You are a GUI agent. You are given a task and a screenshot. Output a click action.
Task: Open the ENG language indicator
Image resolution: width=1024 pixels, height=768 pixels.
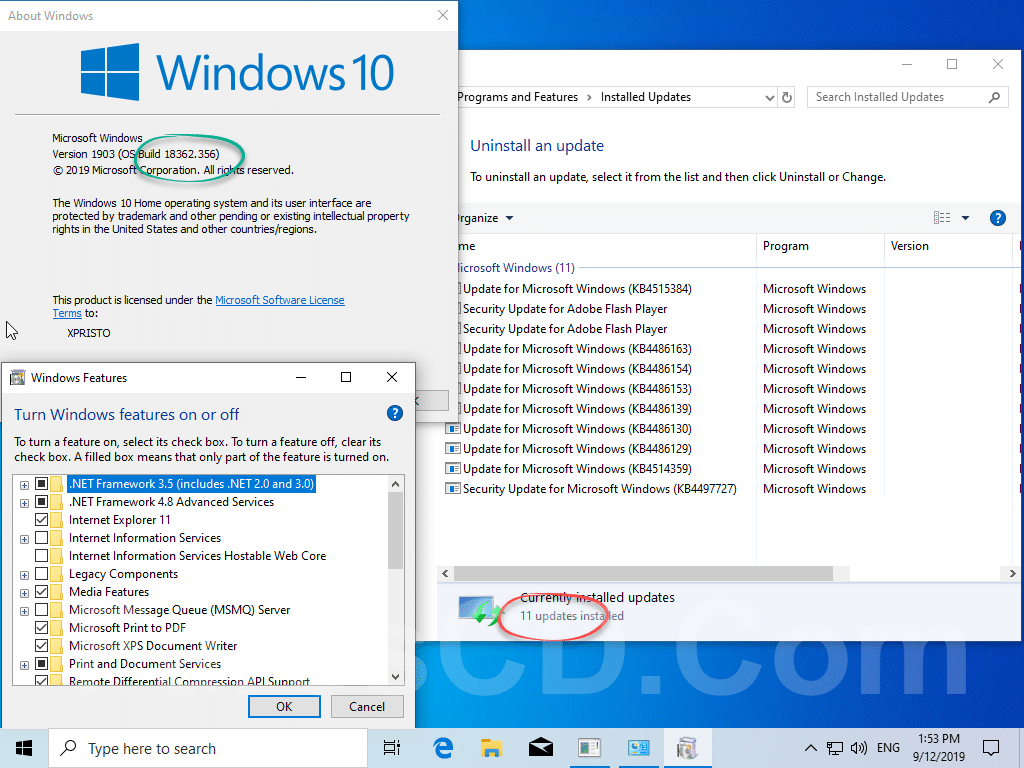point(888,748)
